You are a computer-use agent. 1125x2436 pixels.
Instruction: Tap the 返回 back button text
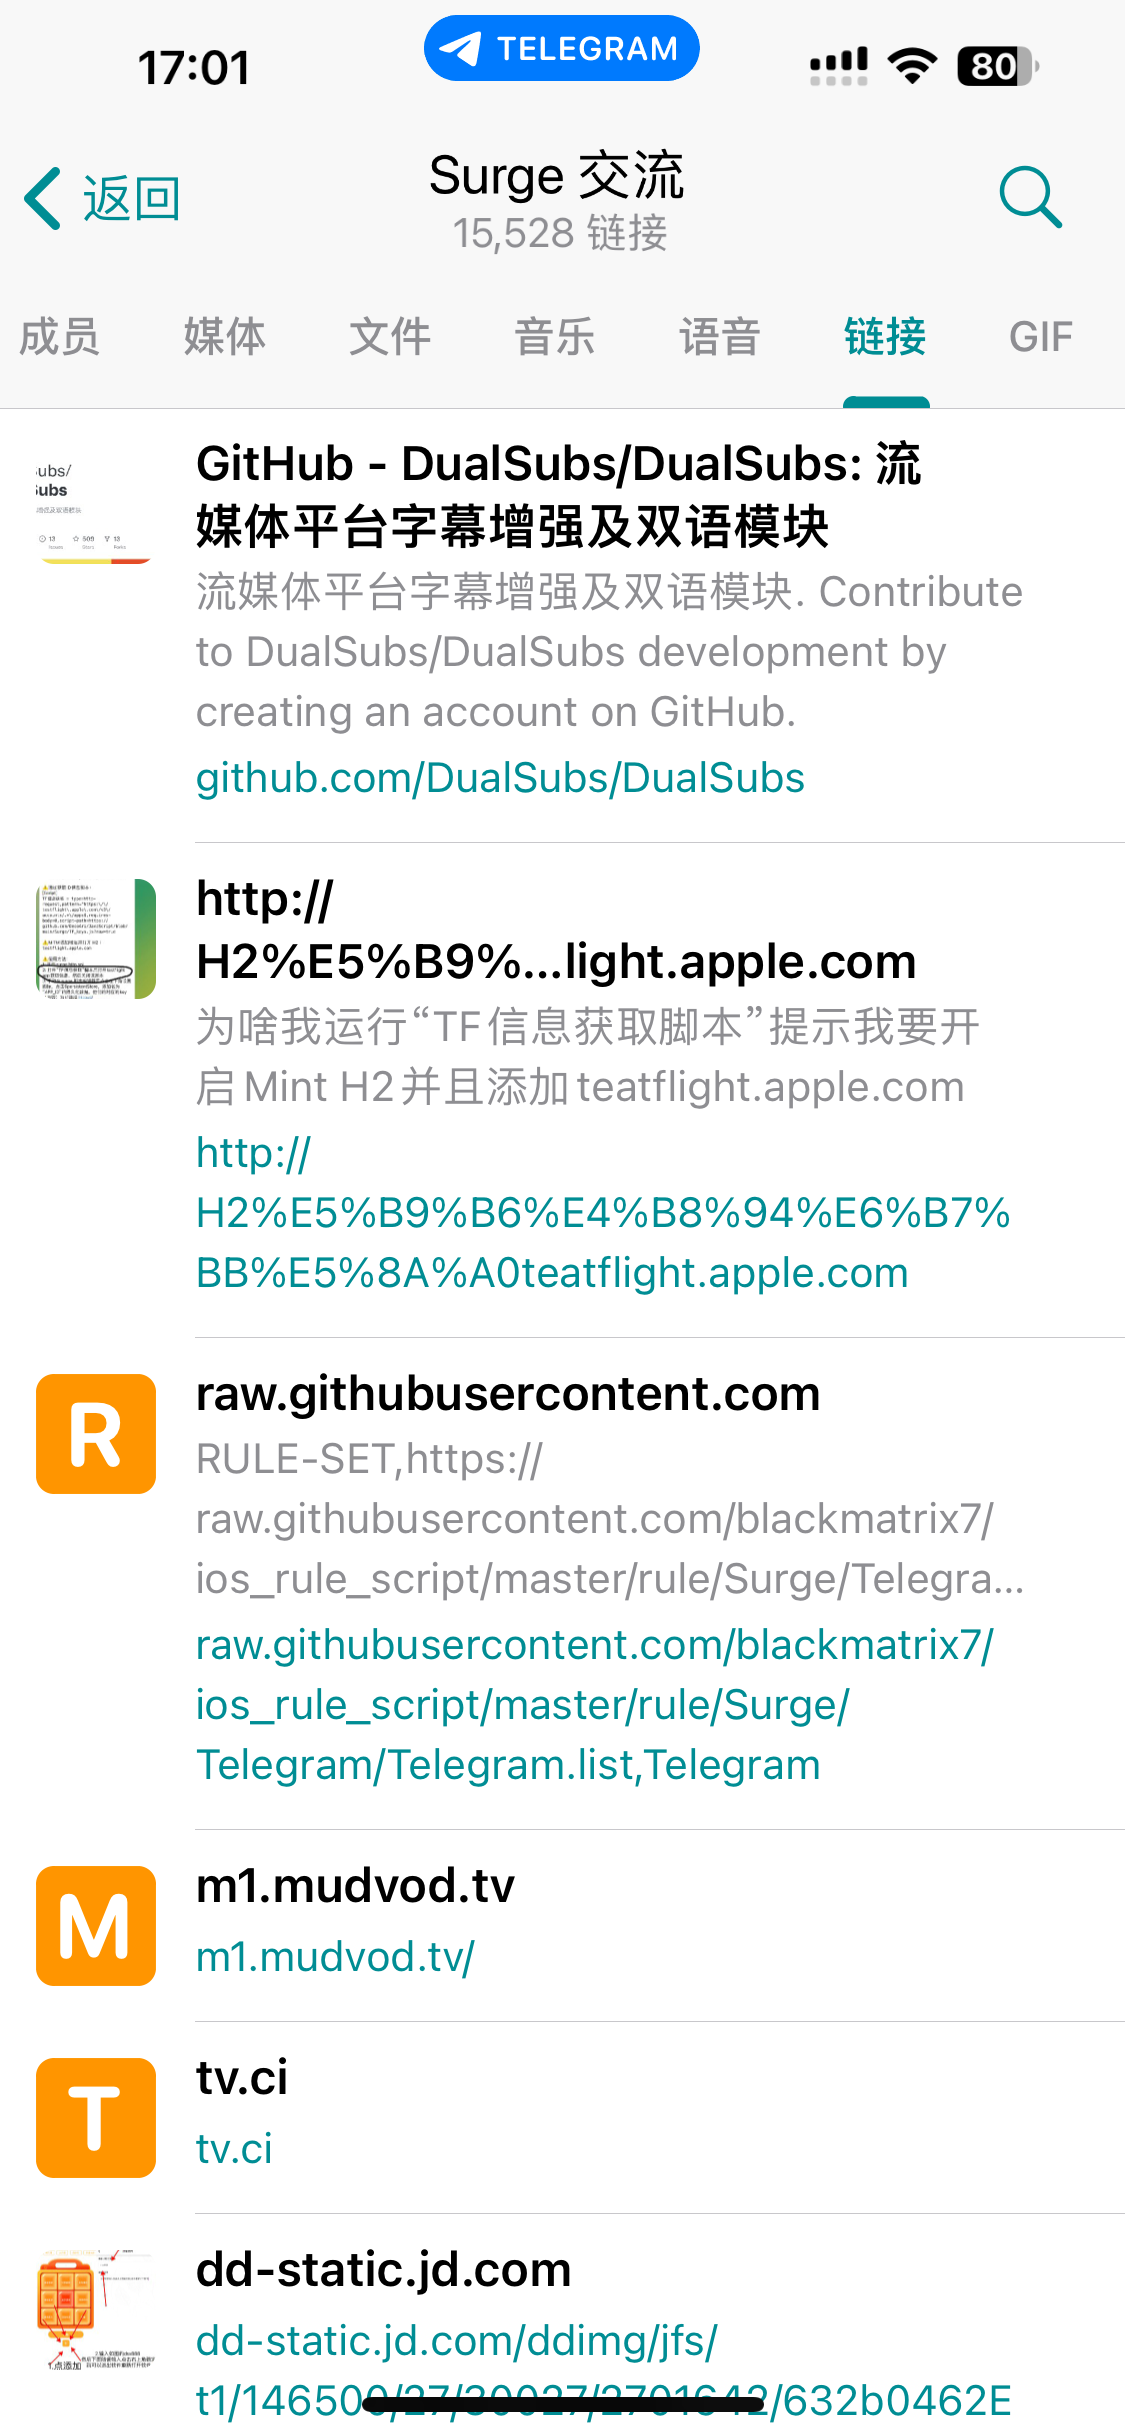coord(132,198)
